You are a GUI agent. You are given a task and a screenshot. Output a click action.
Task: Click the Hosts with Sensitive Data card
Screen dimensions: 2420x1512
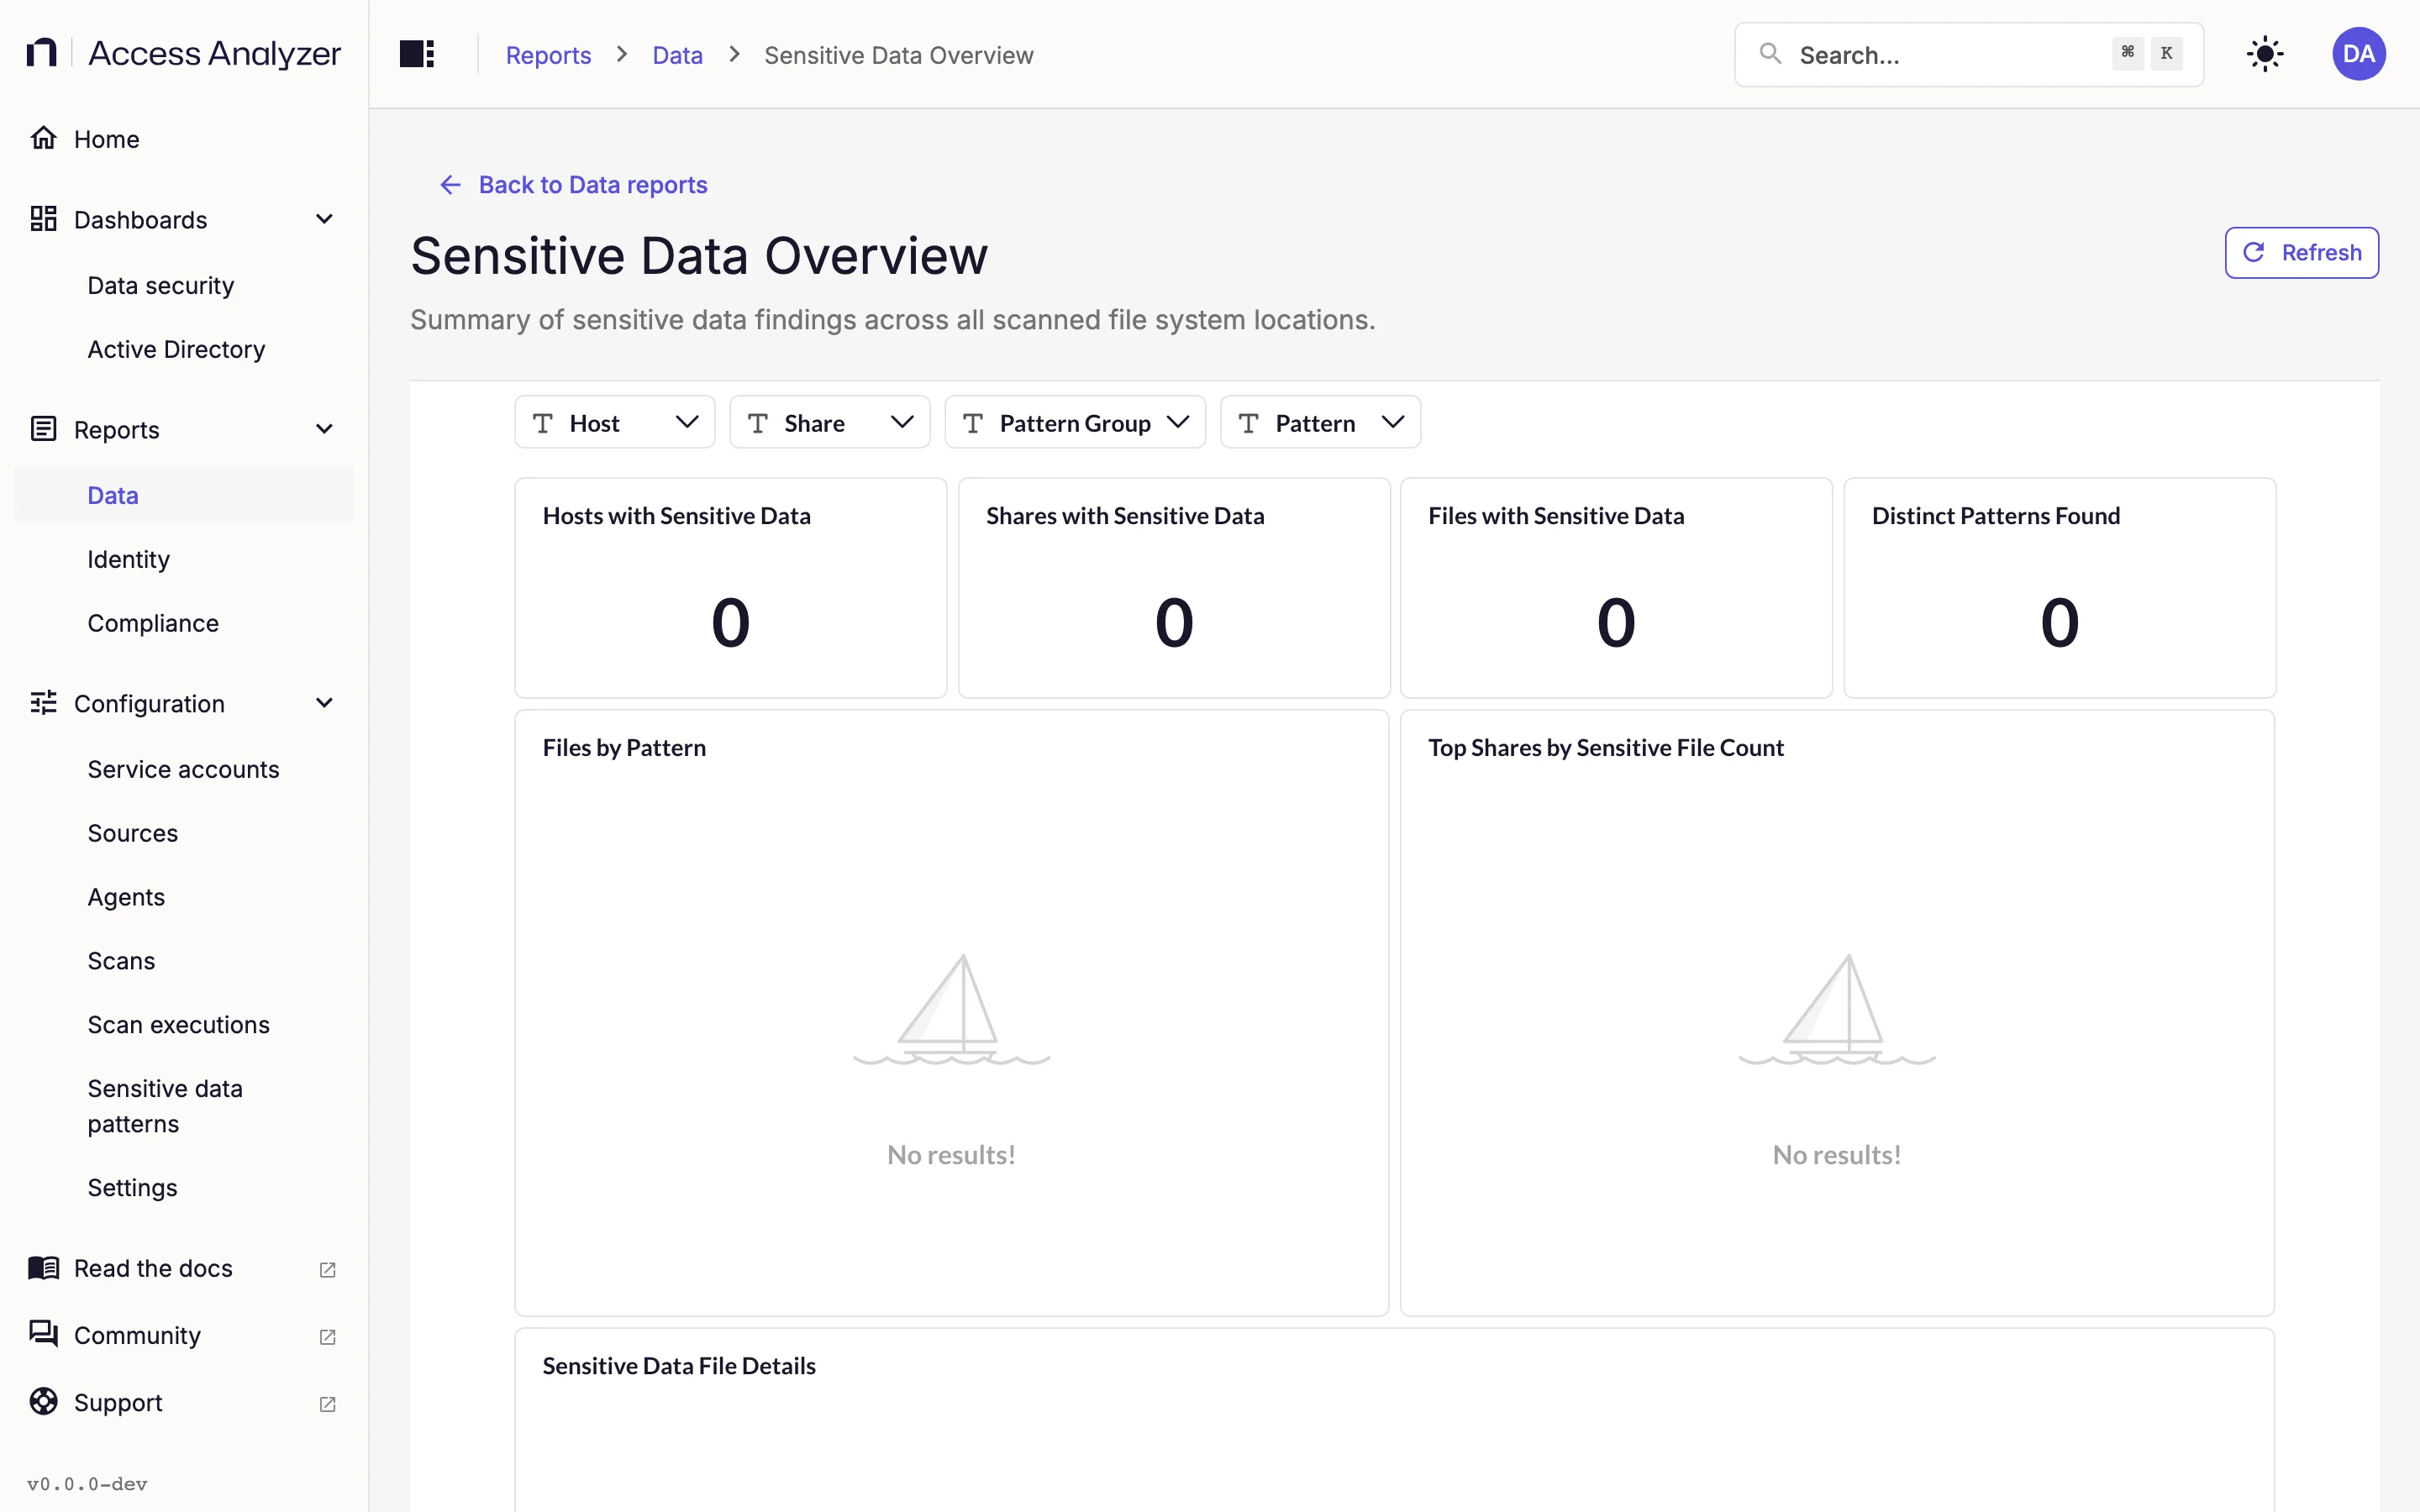pyautogui.click(x=730, y=588)
